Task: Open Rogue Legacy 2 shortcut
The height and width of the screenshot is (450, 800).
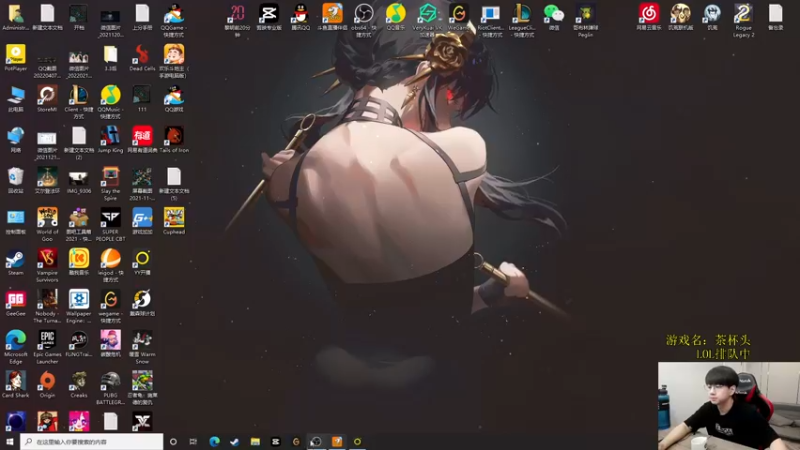Action: tap(743, 20)
